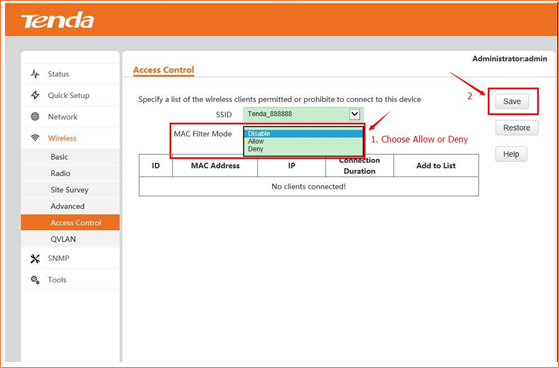Viewport: 559px width, 368px height.
Task: Click the Help button
Action: [x=511, y=154]
